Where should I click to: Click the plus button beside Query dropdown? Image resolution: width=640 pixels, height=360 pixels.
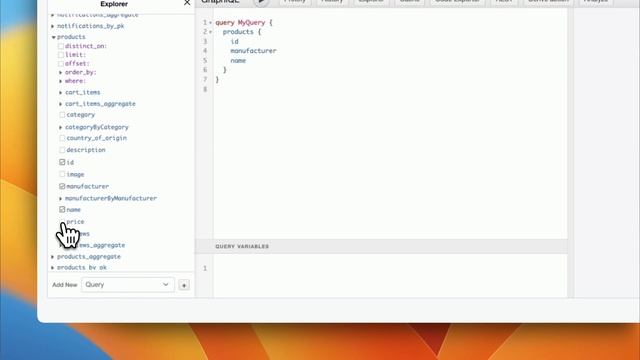[184, 285]
